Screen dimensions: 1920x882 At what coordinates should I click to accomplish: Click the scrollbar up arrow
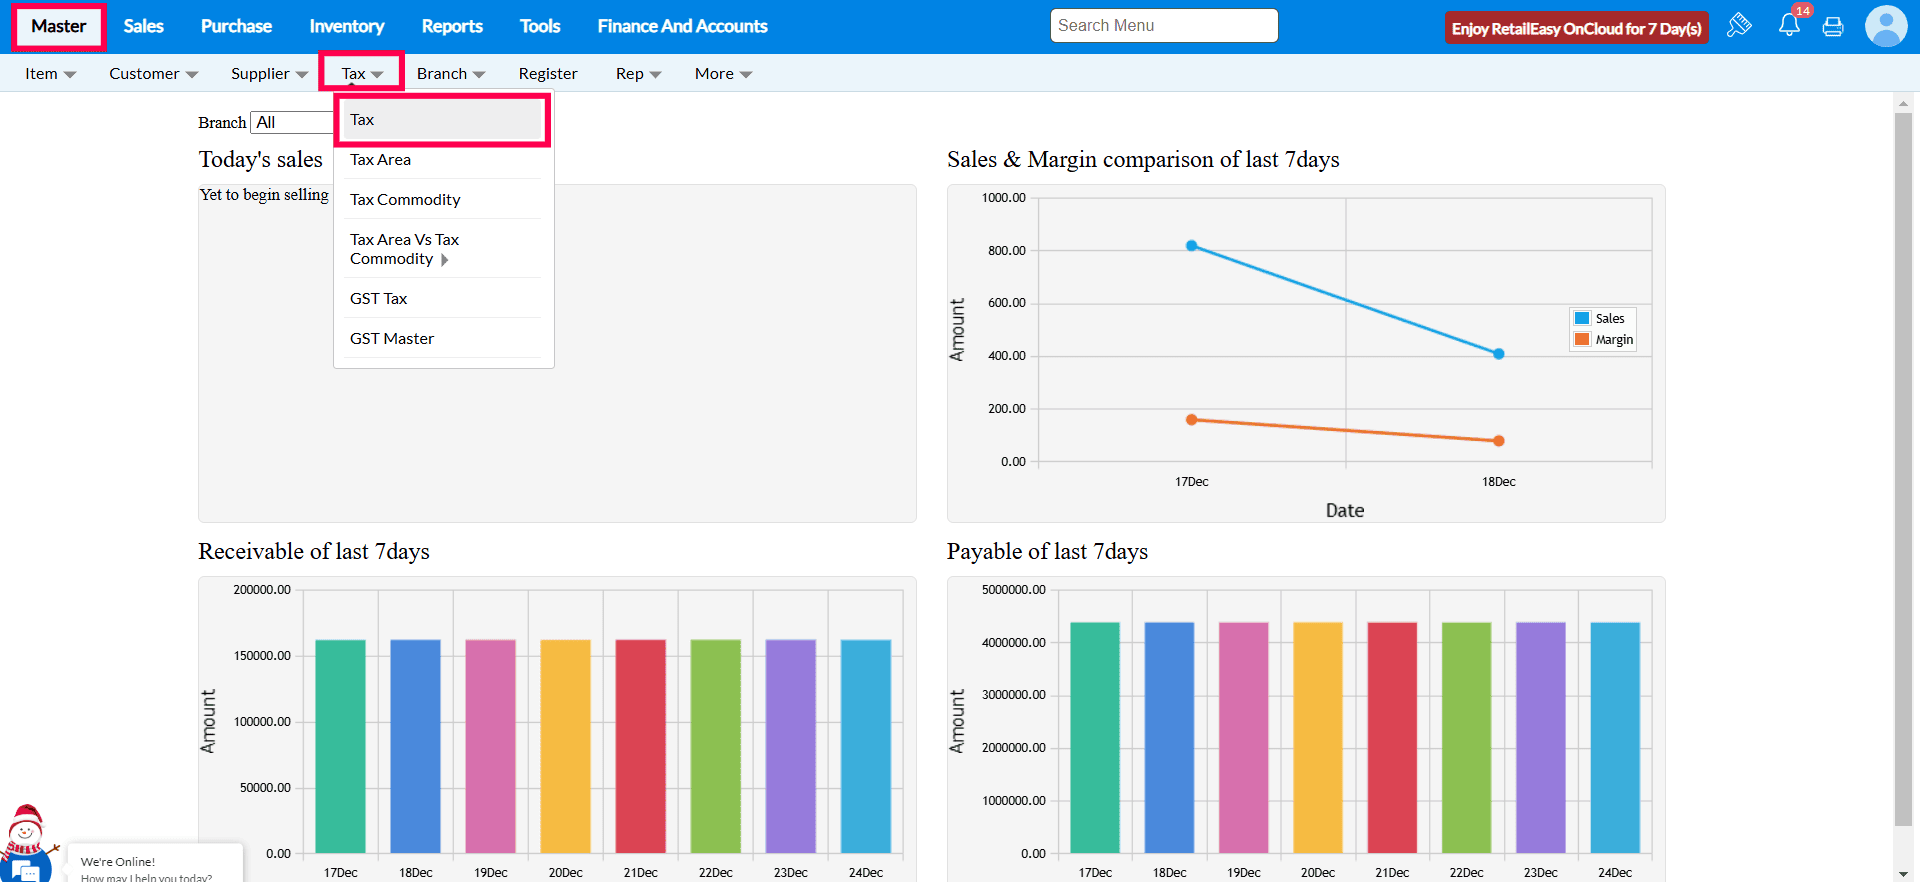coord(1903,102)
